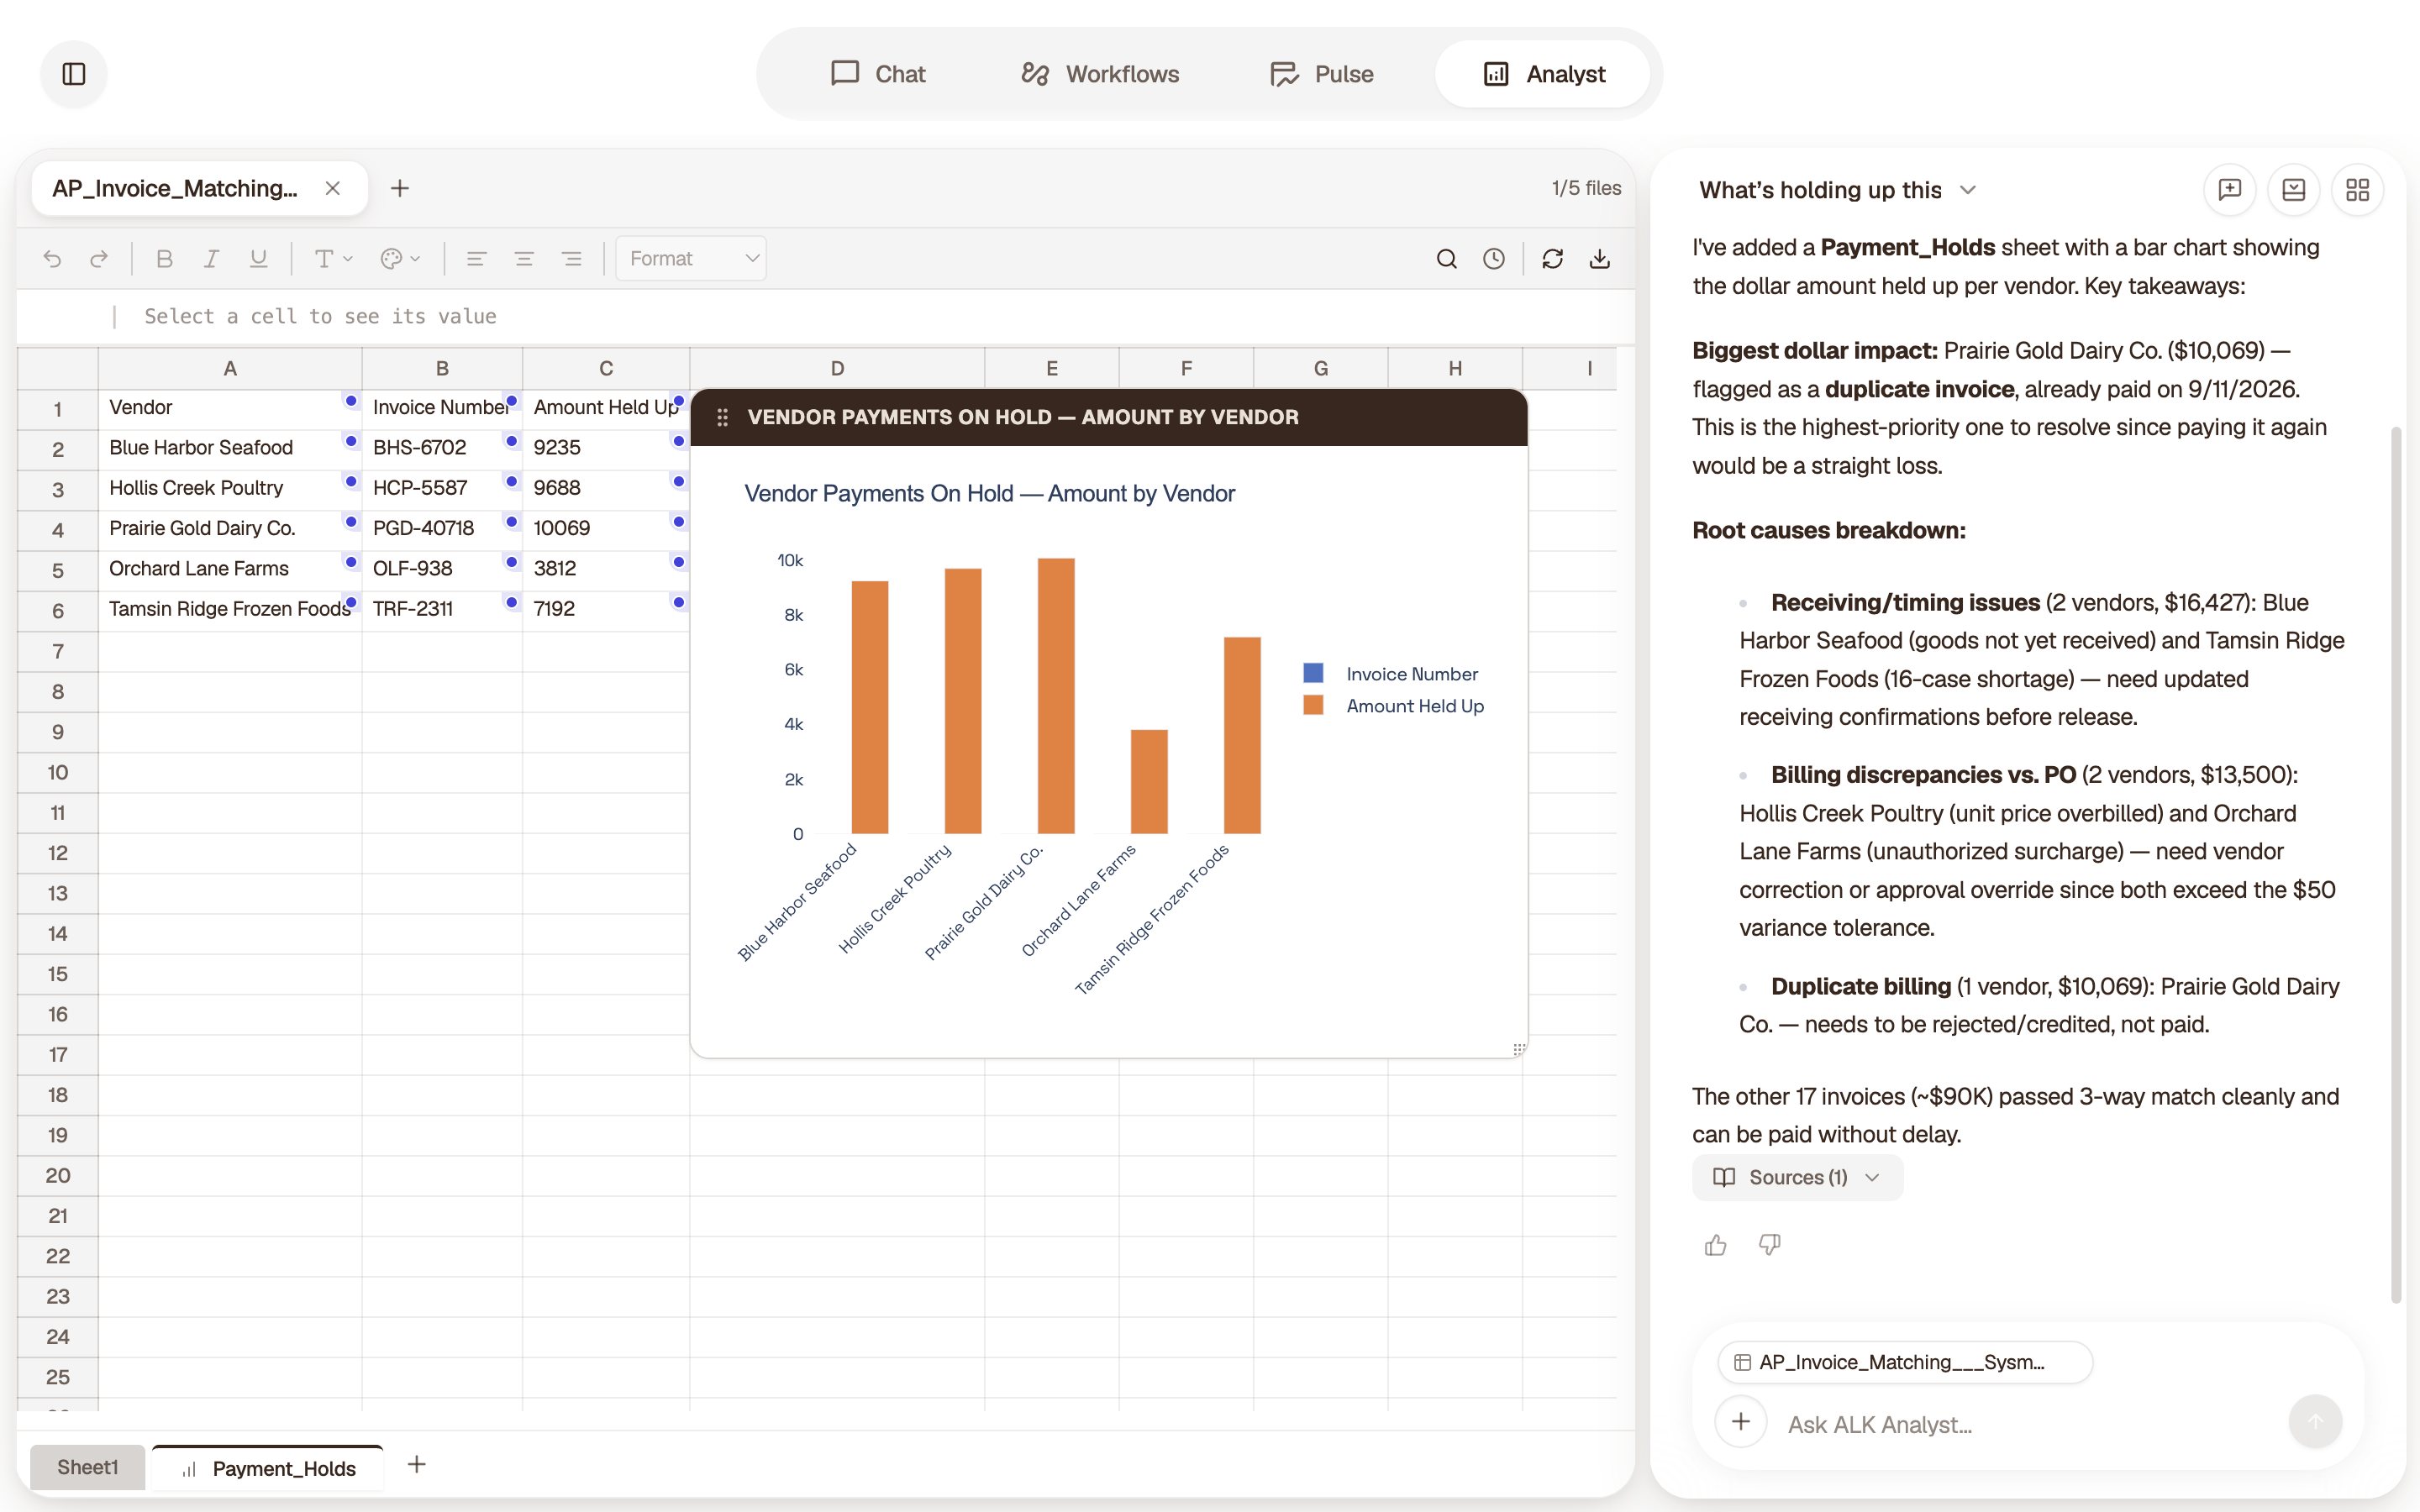Add a new sheet
This screenshot has height=1512, width=2420.
(x=417, y=1465)
